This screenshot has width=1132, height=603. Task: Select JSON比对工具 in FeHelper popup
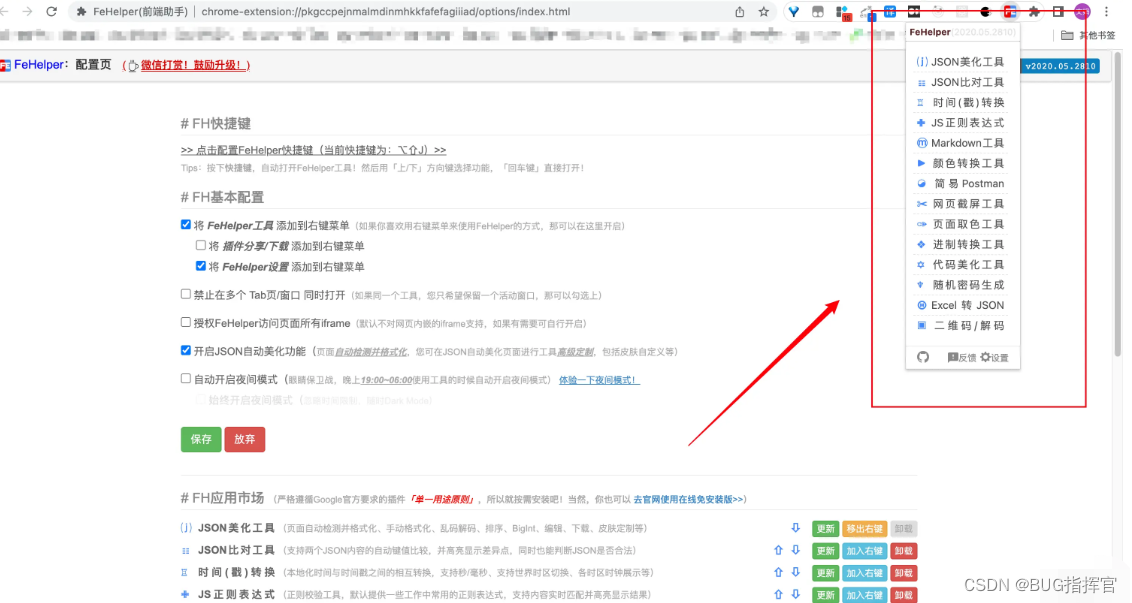[961, 82]
